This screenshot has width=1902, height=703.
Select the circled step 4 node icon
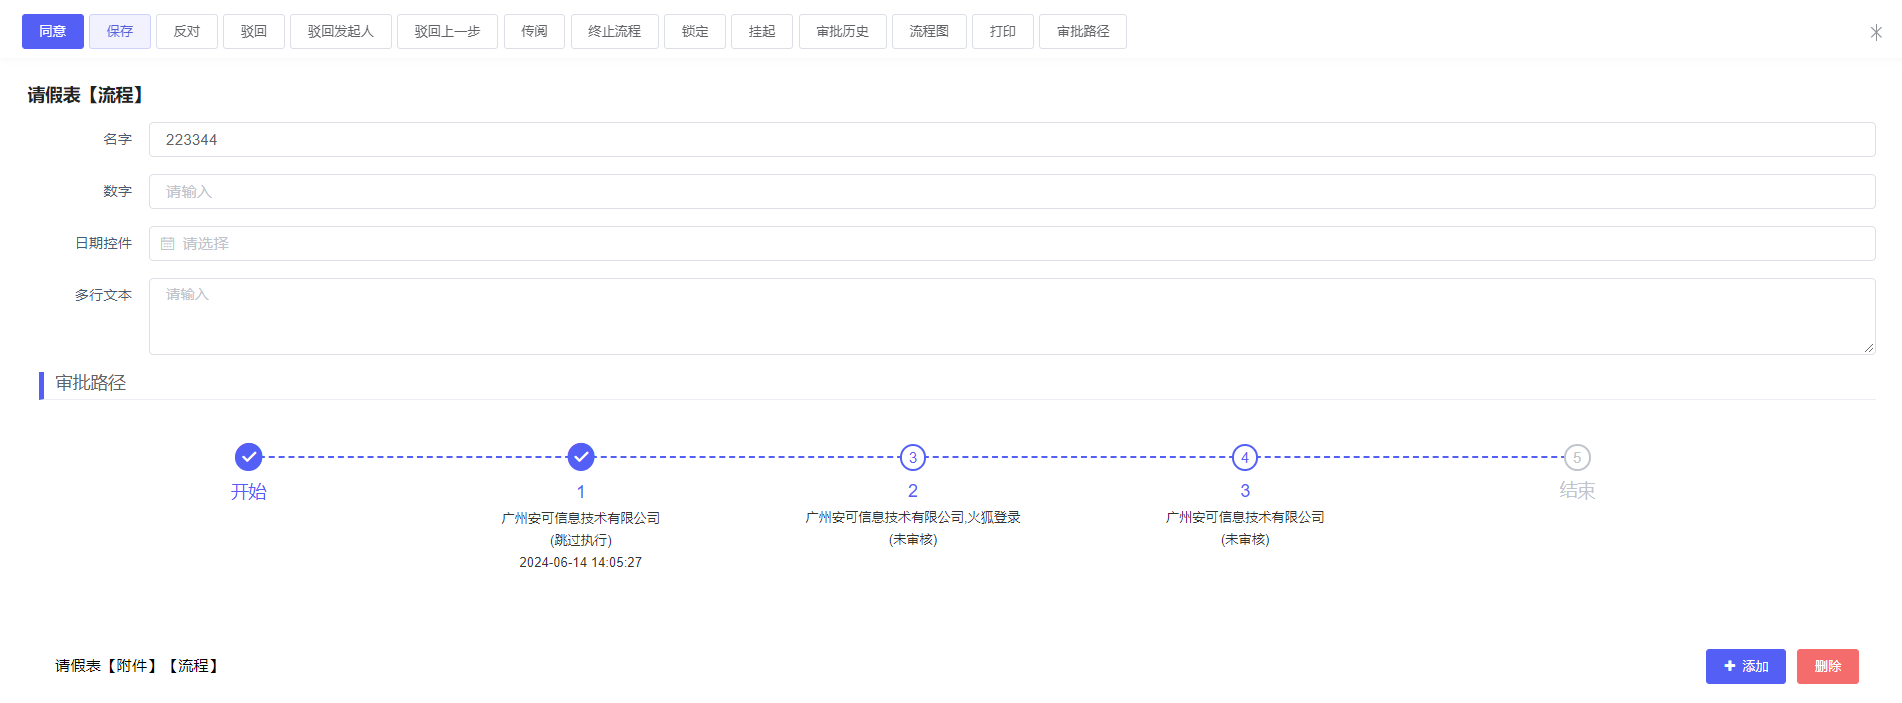point(1244,457)
